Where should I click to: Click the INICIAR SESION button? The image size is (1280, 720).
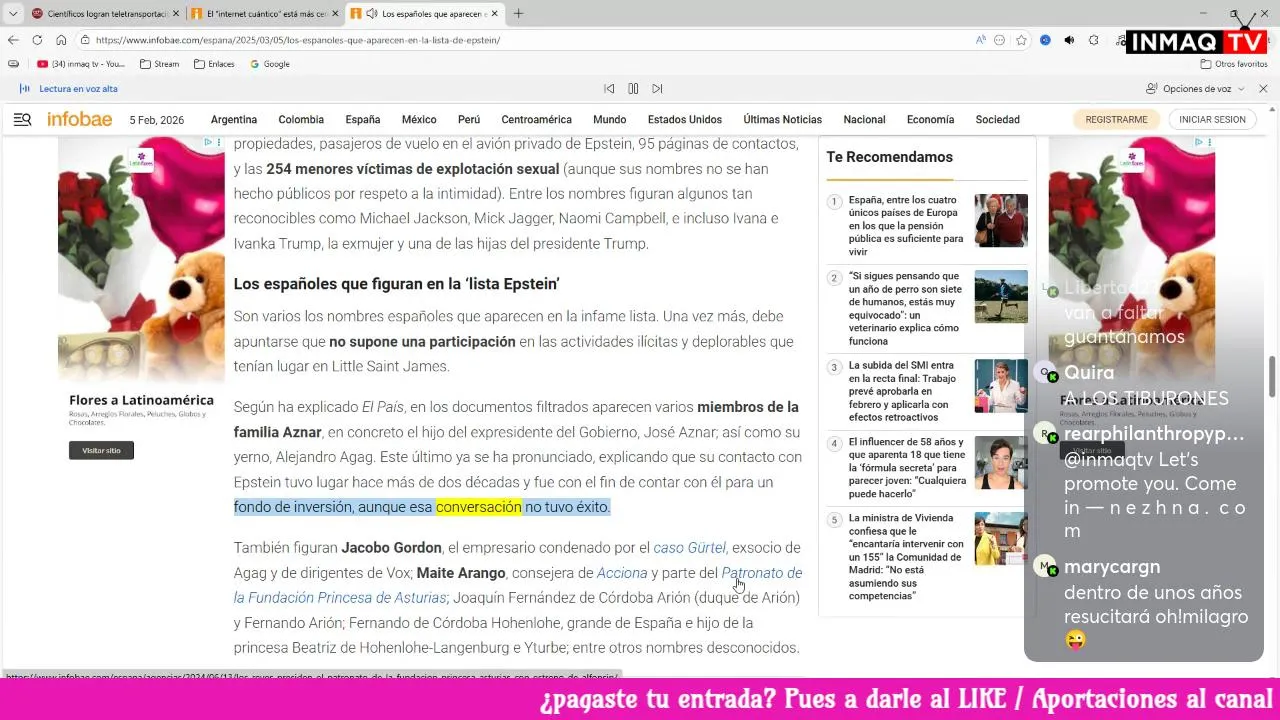coord(1212,119)
